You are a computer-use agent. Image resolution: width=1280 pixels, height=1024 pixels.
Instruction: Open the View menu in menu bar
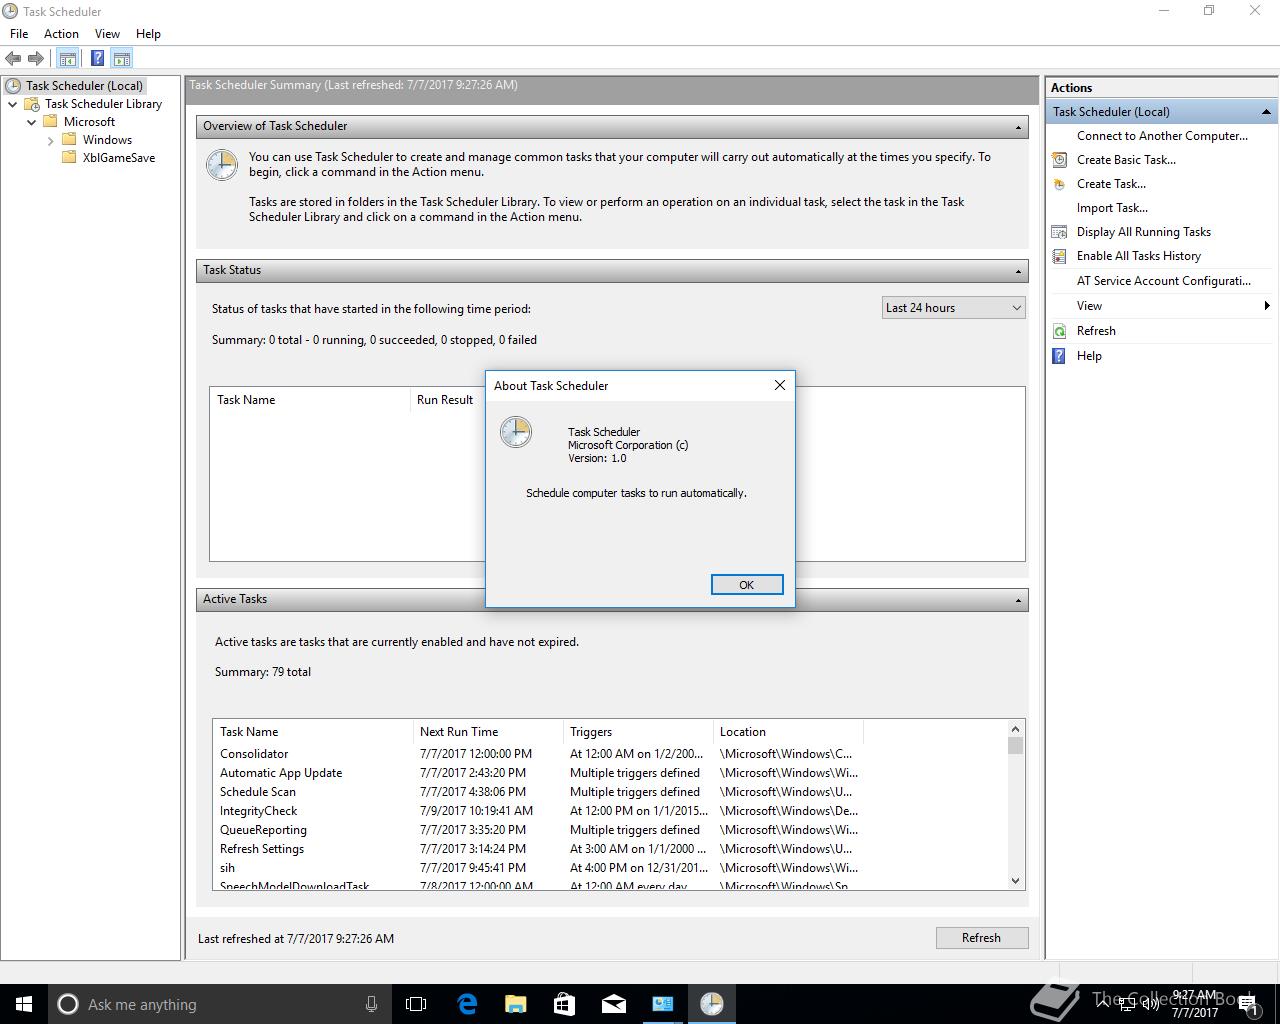point(107,34)
